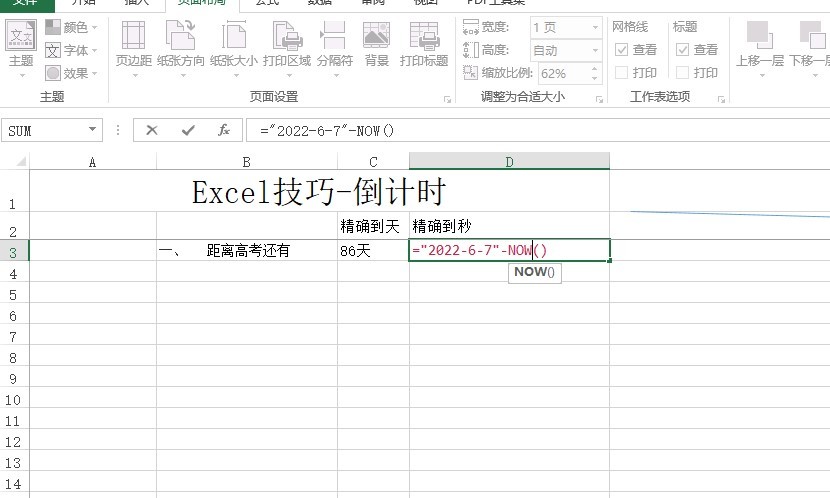Click Scale field showing 62%
This screenshot has width=830, height=498.
point(563,74)
